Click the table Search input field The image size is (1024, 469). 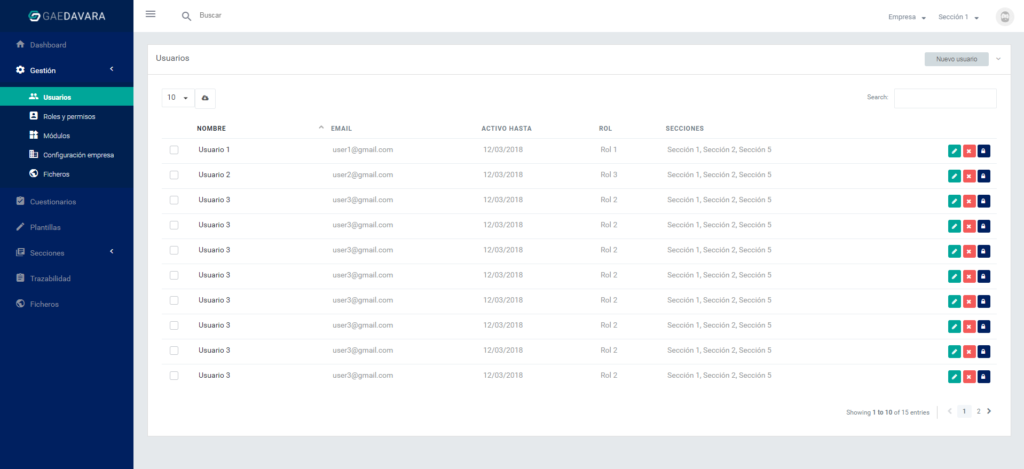click(x=944, y=98)
